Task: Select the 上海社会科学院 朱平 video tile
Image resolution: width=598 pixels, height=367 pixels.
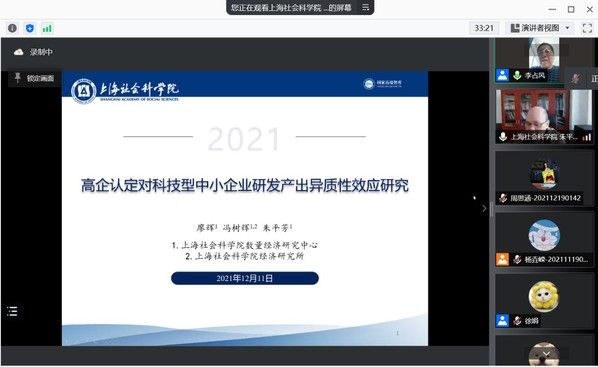Action: pos(544,116)
